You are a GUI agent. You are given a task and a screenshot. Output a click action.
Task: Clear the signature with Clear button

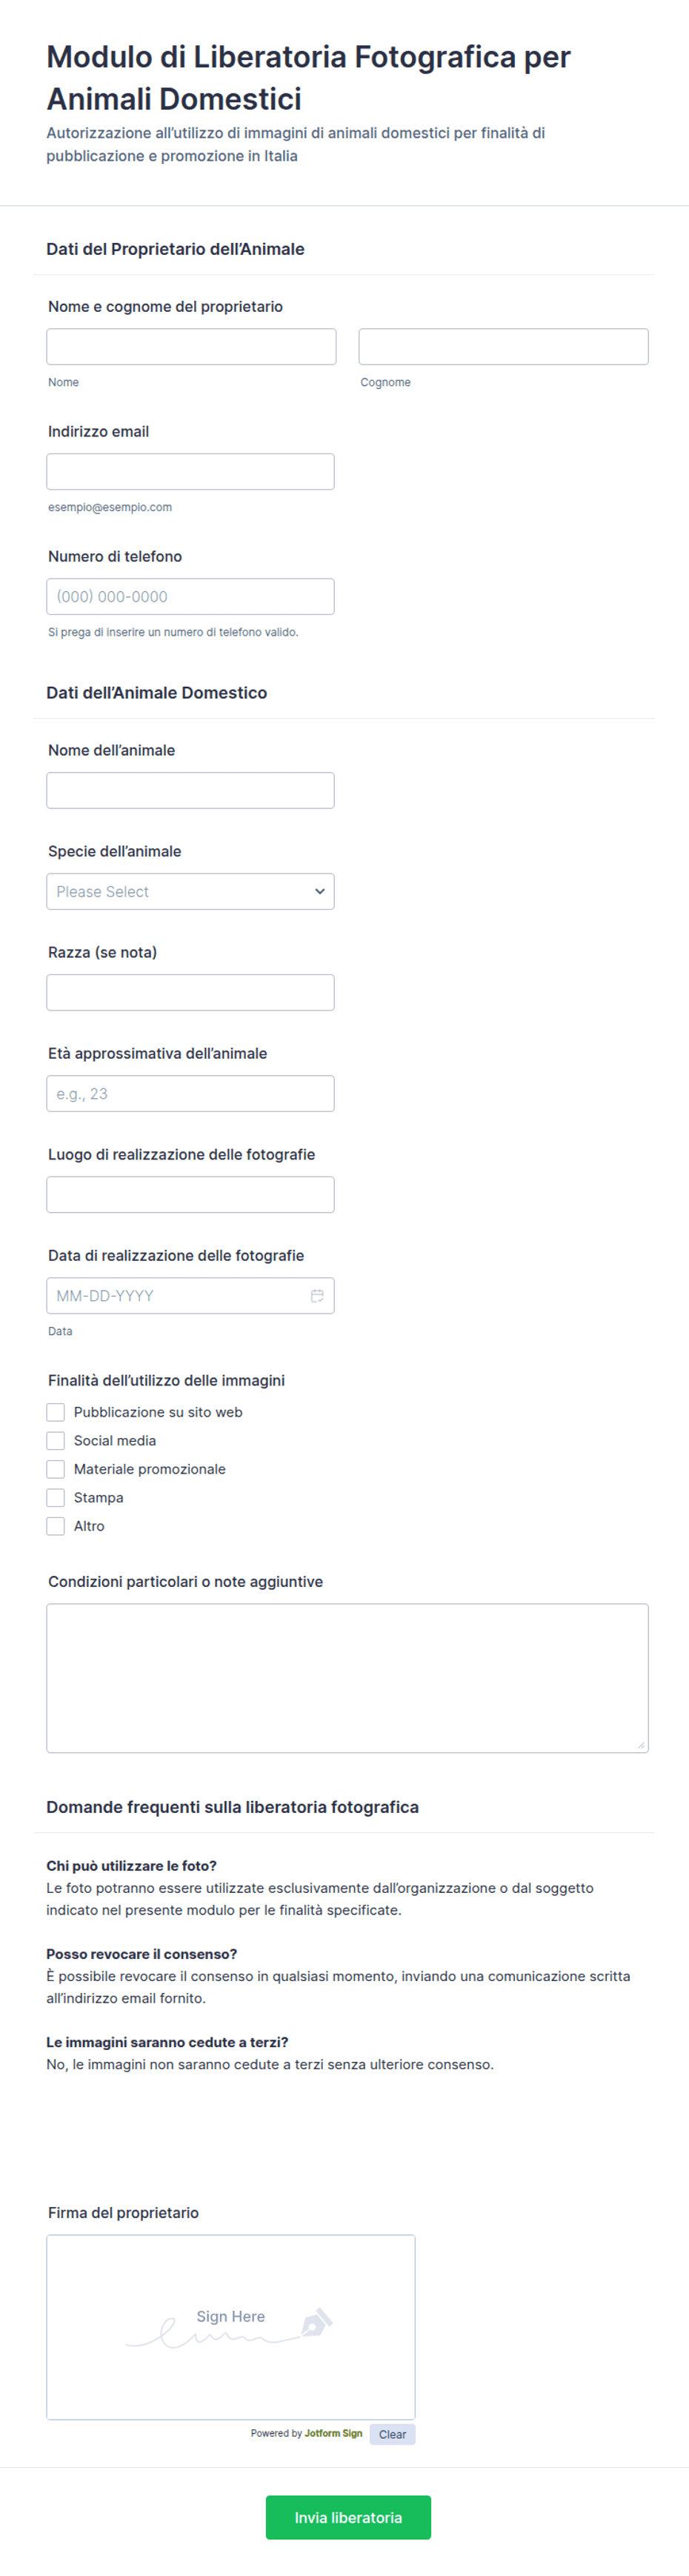point(392,2434)
